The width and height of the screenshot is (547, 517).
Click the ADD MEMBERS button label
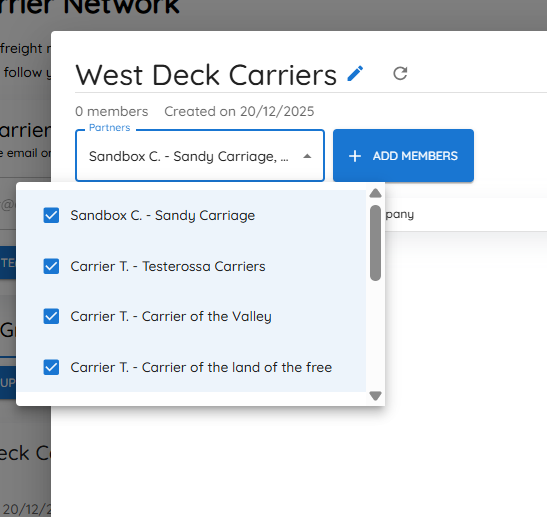click(415, 156)
